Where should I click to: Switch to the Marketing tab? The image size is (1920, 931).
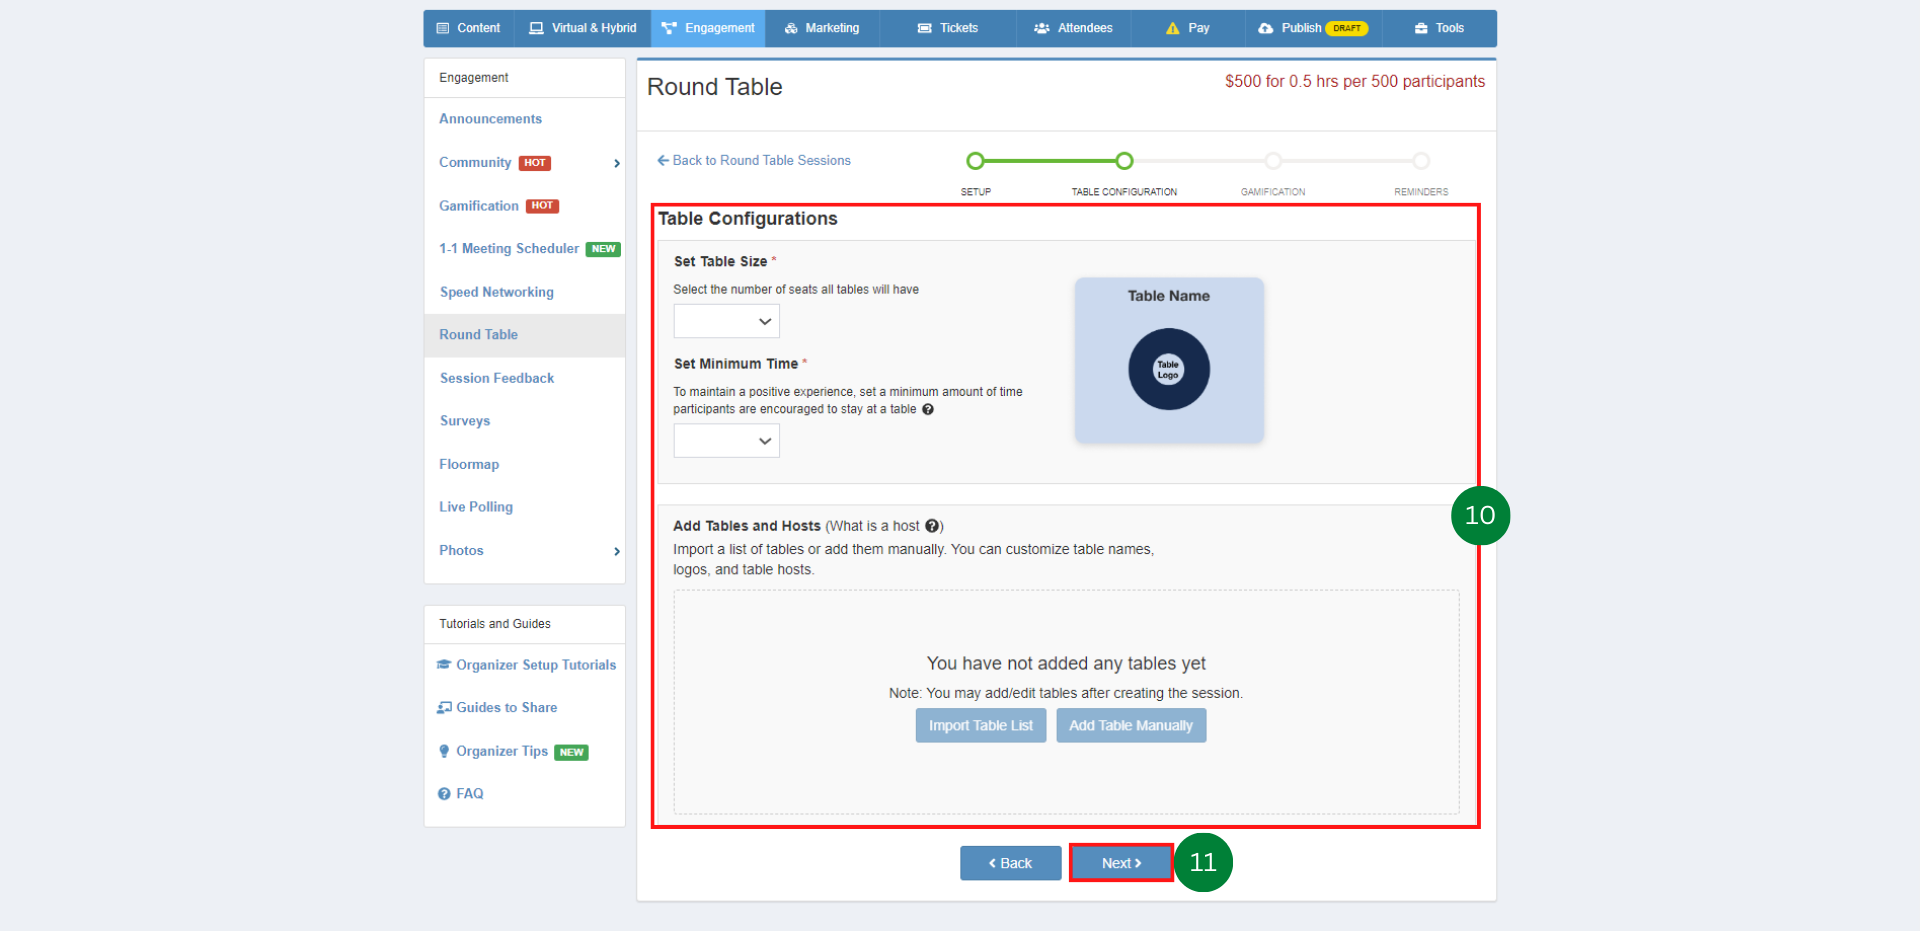tap(821, 28)
